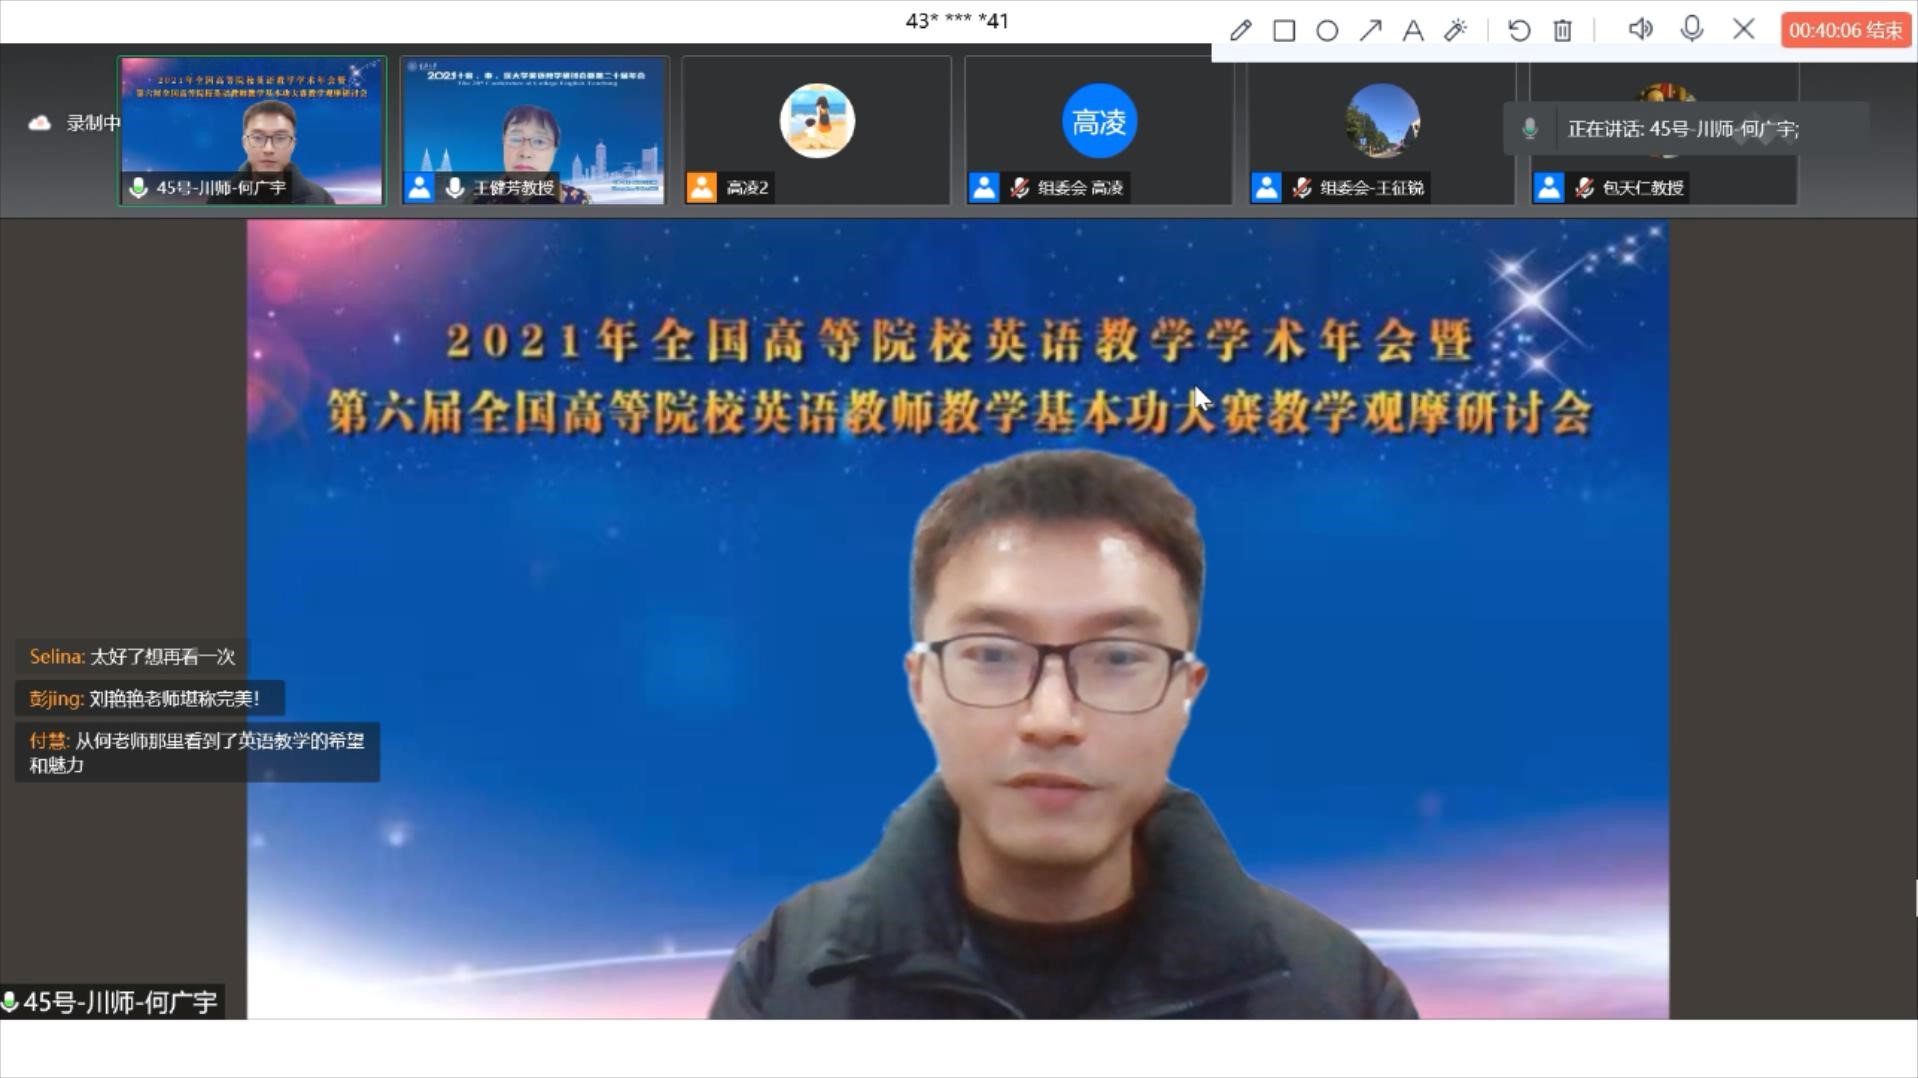Click the person icon beside 组委会-王征锐
The height and width of the screenshot is (1078, 1918).
[x=1267, y=188]
